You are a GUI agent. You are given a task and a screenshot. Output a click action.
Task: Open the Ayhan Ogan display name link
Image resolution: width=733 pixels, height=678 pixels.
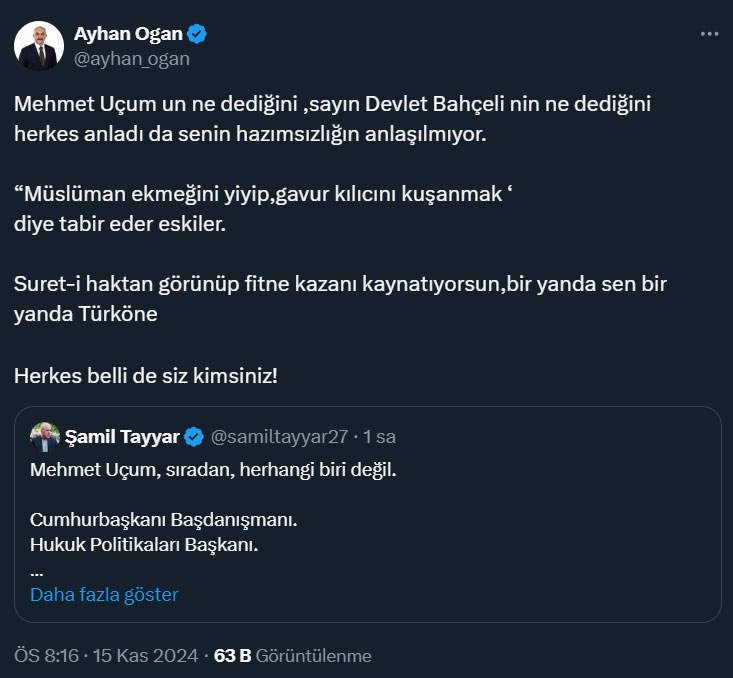click(x=130, y=34)
